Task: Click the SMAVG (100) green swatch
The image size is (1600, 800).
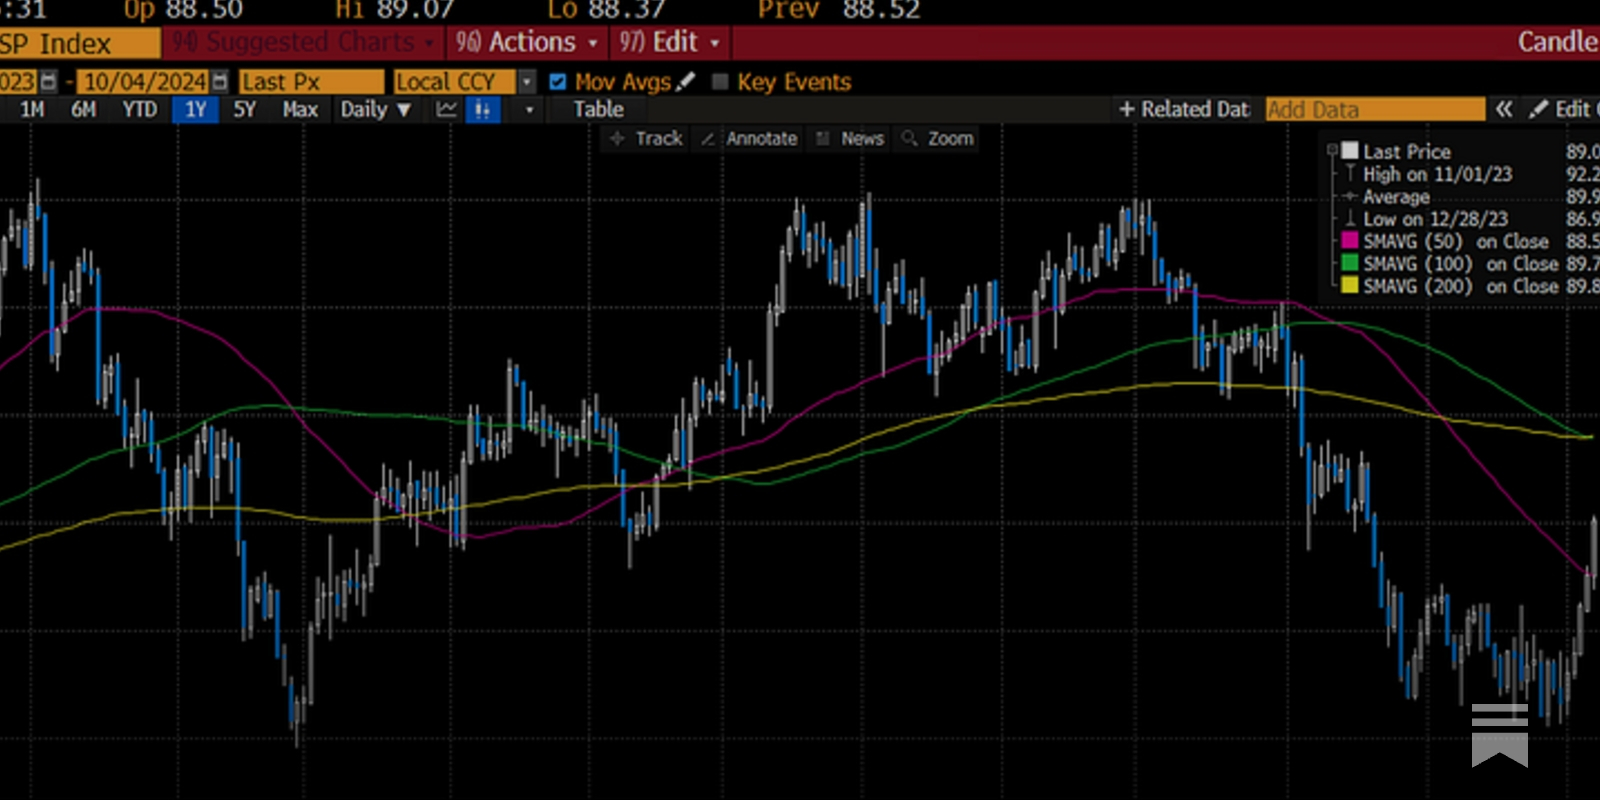Action: [1350, 263]
